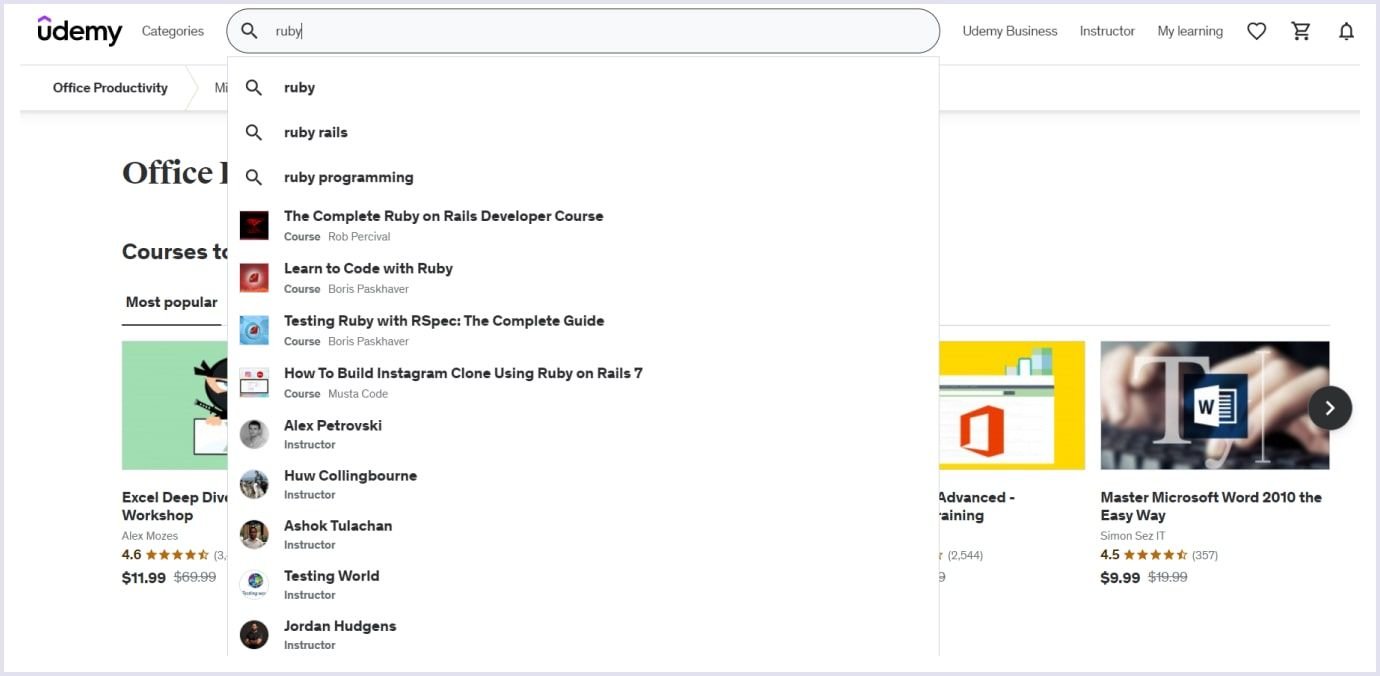Open Master Microsoft Word 2010 course title
This screenshot has width=1380, height=676.
pos(1211,506)
